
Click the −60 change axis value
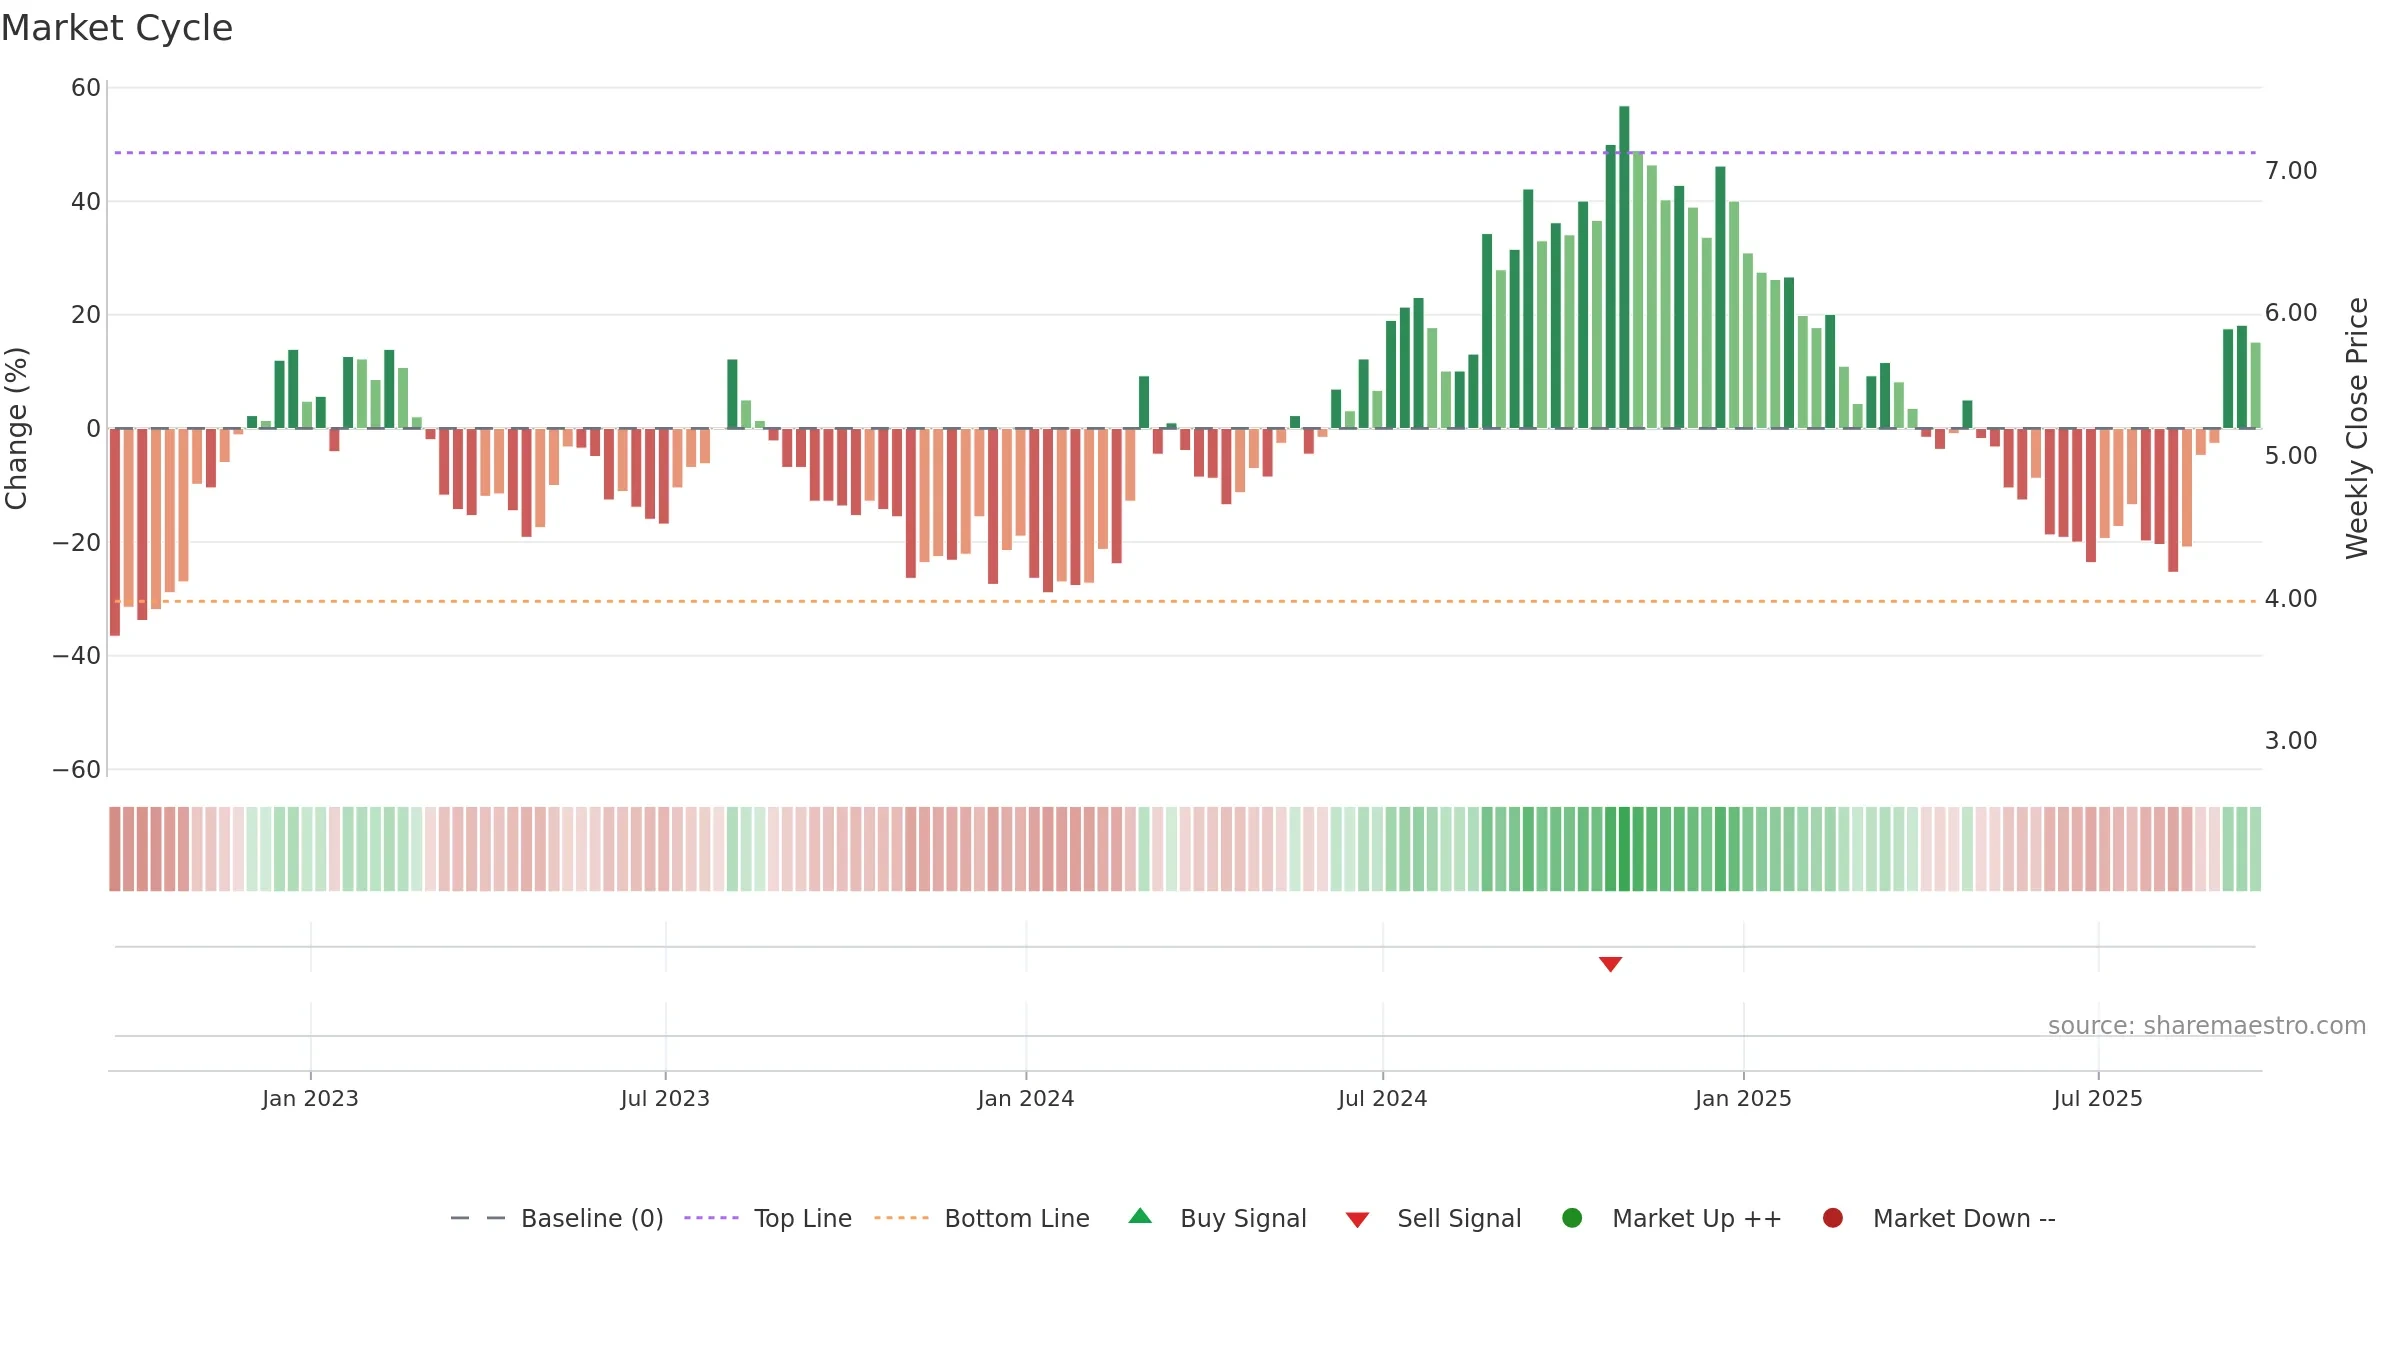tap(77, 770)
